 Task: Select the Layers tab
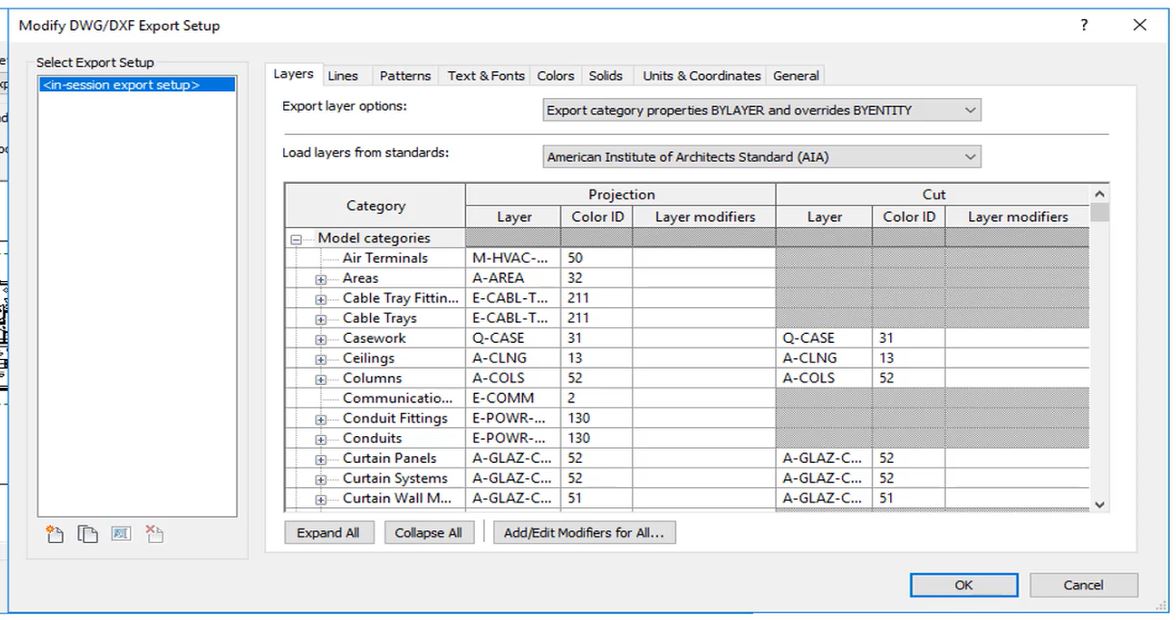click(293, 74)
